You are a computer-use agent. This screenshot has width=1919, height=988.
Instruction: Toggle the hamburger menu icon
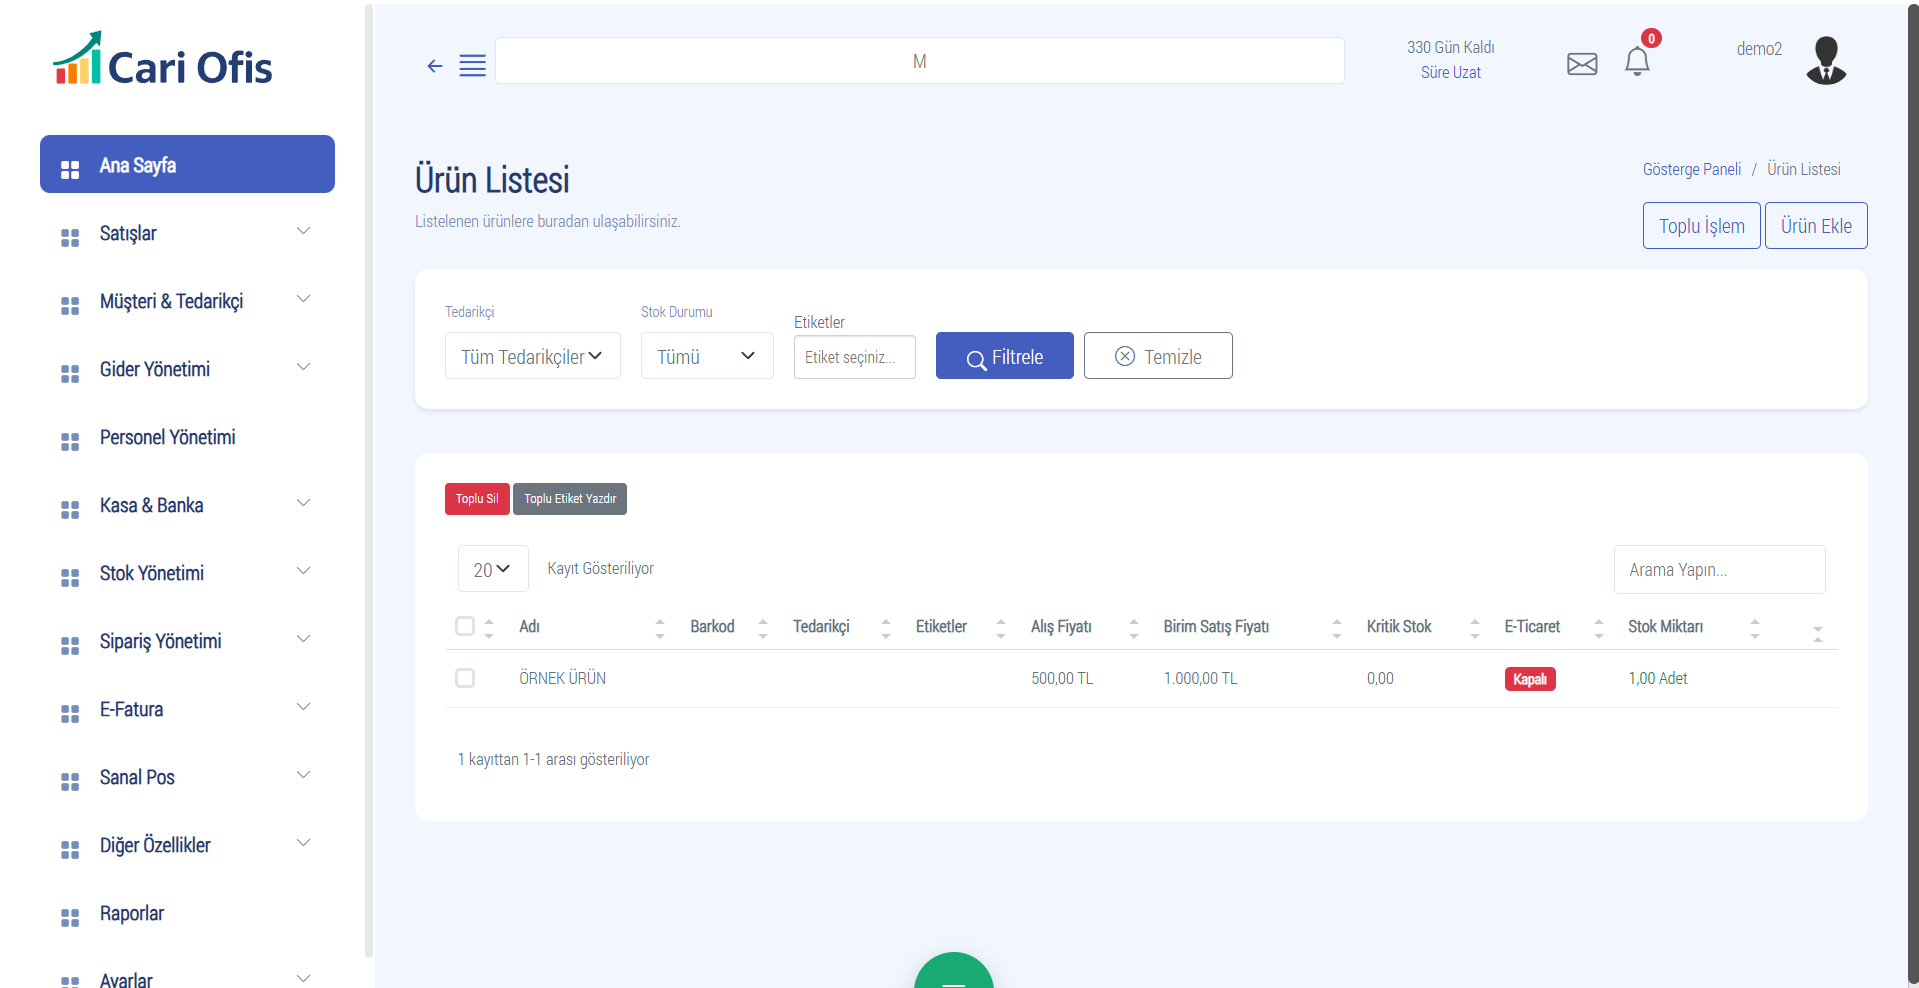472,66
